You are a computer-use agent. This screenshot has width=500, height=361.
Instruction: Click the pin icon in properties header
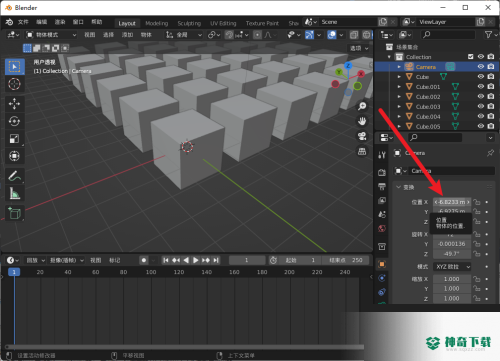[x=490, y=153]
